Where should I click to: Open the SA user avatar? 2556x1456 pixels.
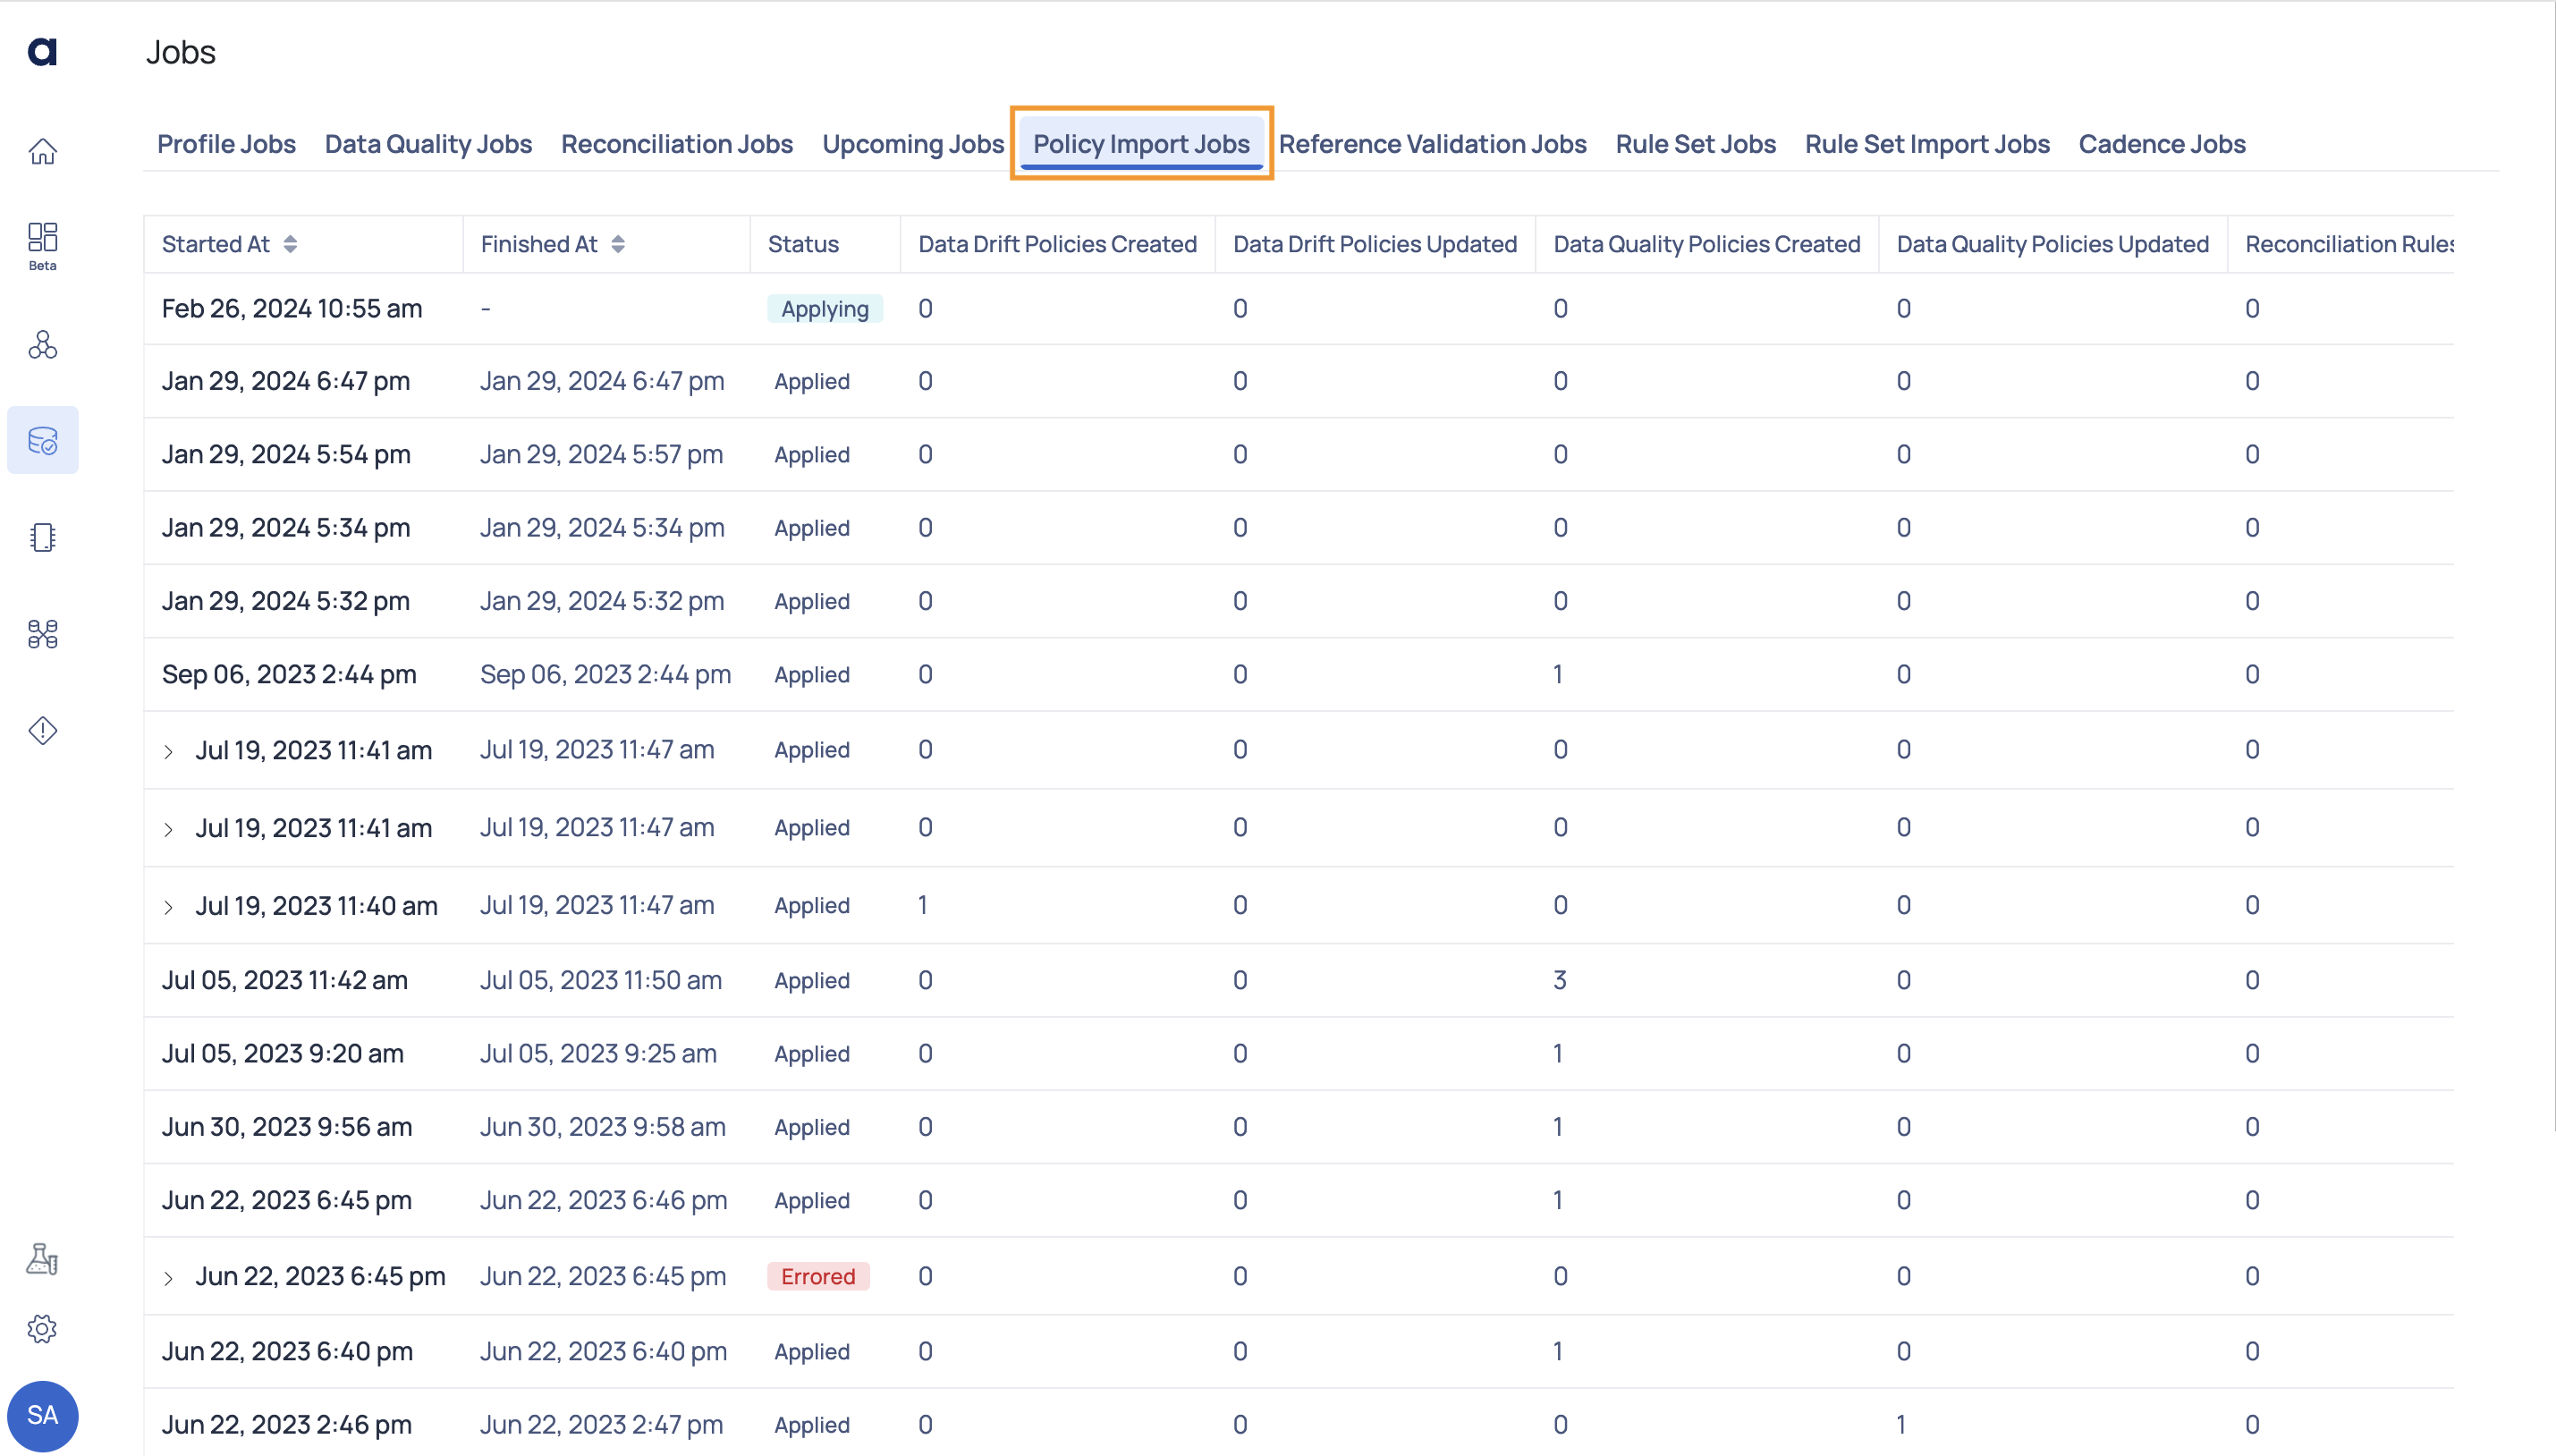(42, 1415)
